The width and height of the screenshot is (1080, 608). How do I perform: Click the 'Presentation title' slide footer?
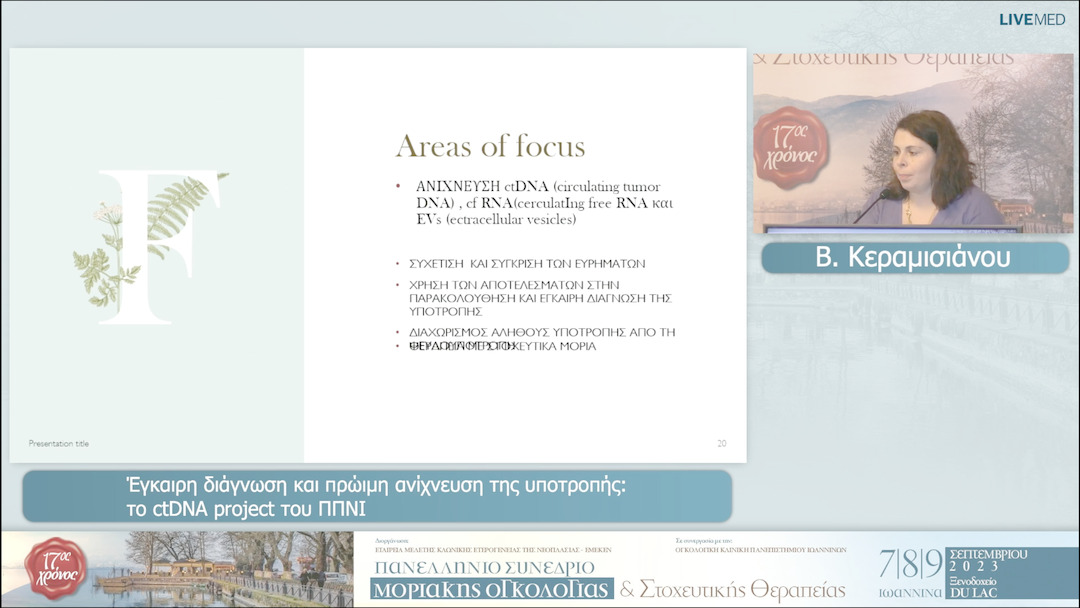[x=59, y=443]
